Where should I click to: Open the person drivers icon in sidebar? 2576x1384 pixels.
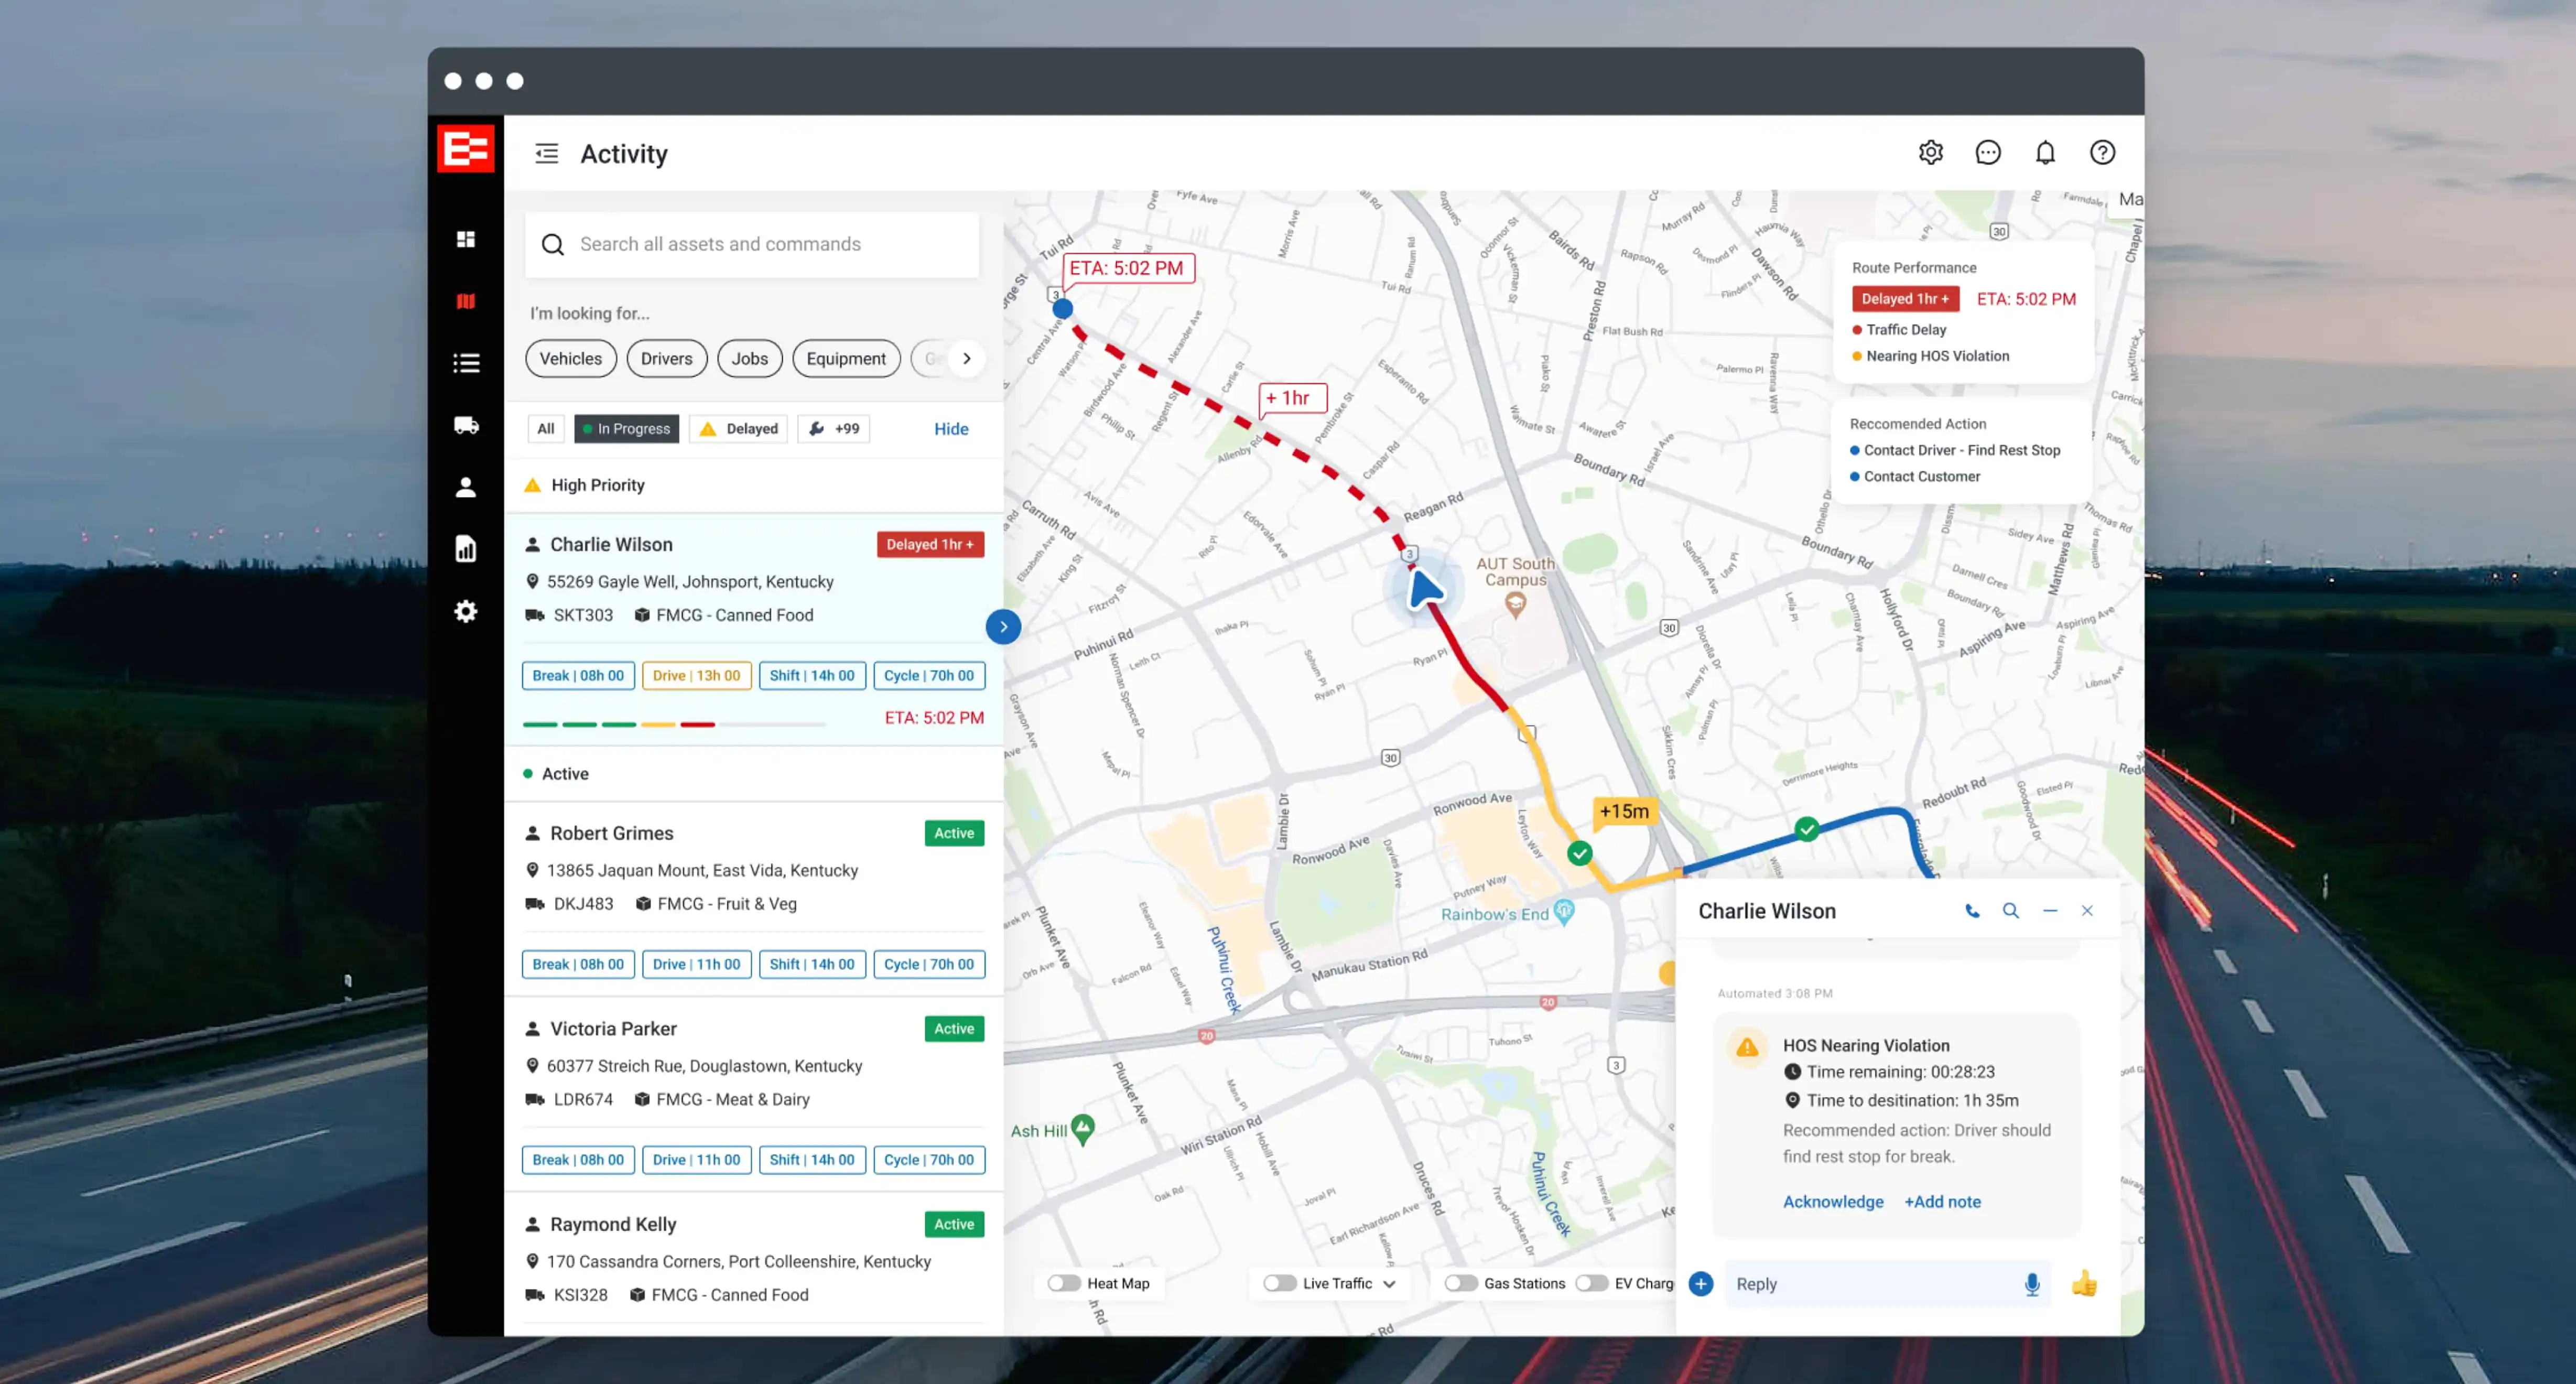[x=466, y=487]
